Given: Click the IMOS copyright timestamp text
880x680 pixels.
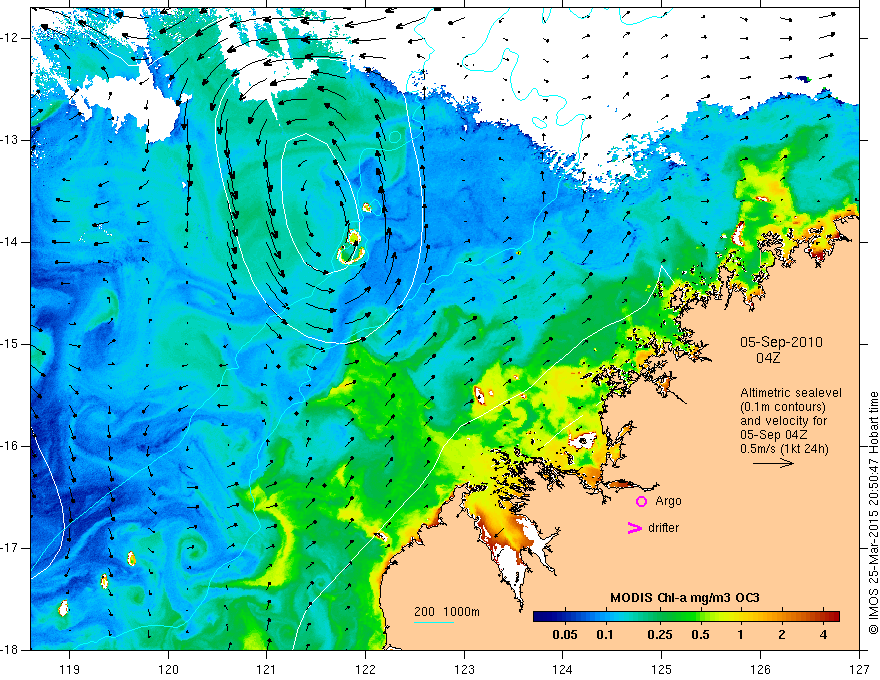Looking at the screenshot, I should [873, 513].
